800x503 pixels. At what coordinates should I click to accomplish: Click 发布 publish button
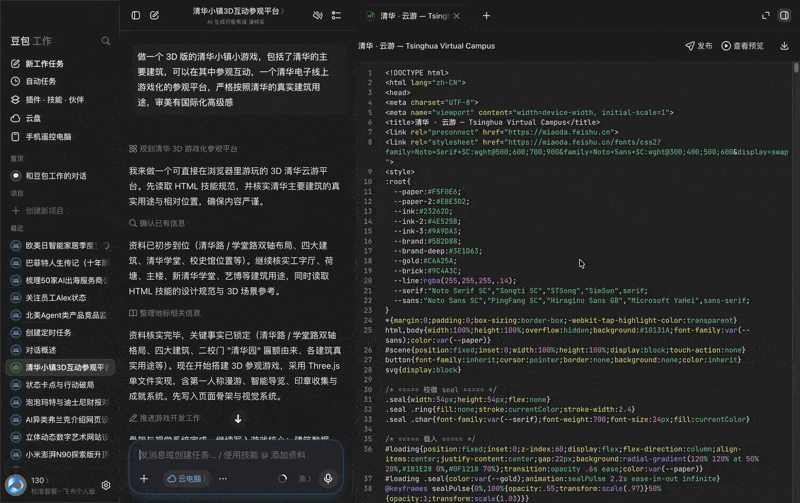tap(698, 46)
